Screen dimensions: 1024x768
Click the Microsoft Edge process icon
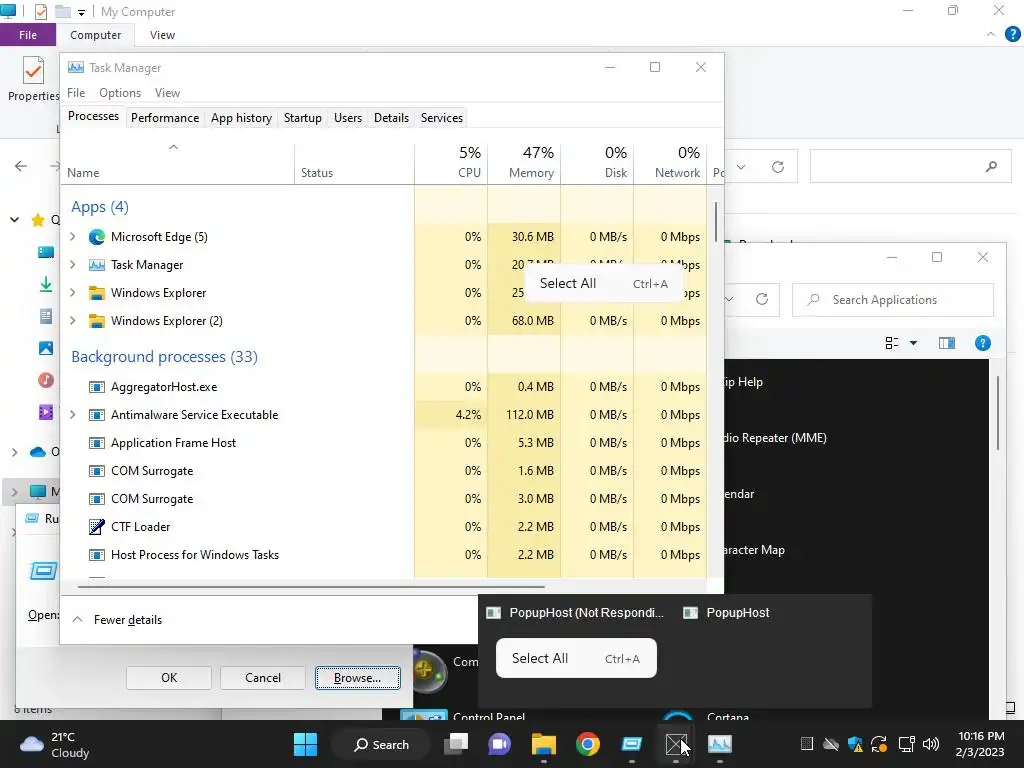[x=97, y=237]
